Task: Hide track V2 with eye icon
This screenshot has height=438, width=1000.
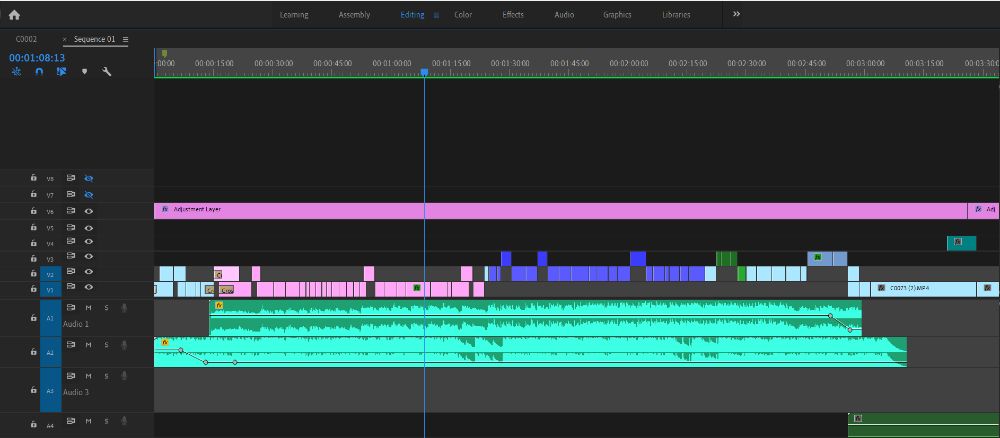Action: click(x=89, y=272)
